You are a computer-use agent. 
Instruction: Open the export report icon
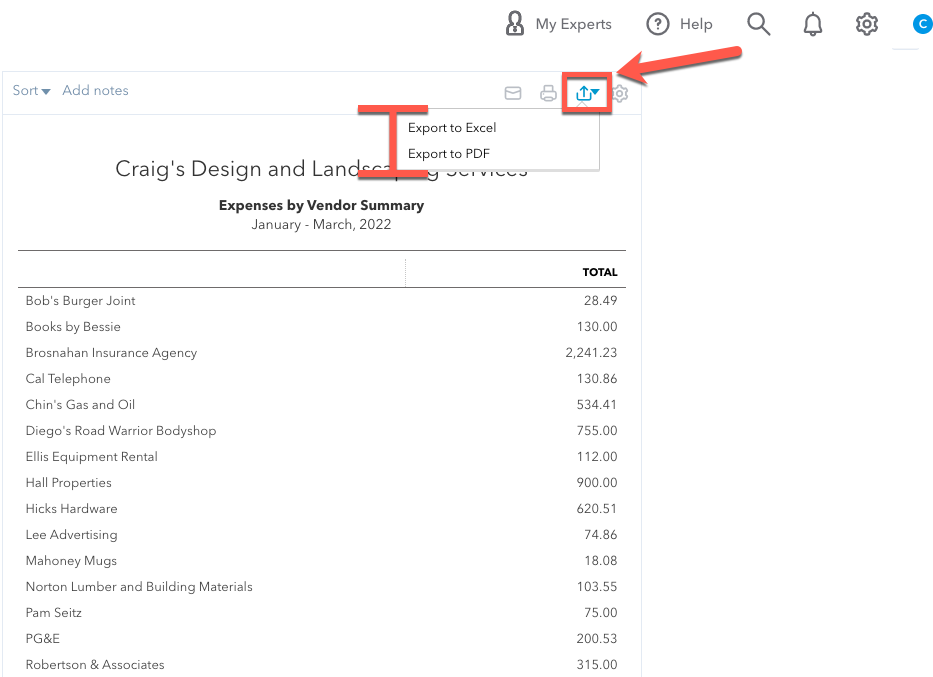click(x=587, y=93)
